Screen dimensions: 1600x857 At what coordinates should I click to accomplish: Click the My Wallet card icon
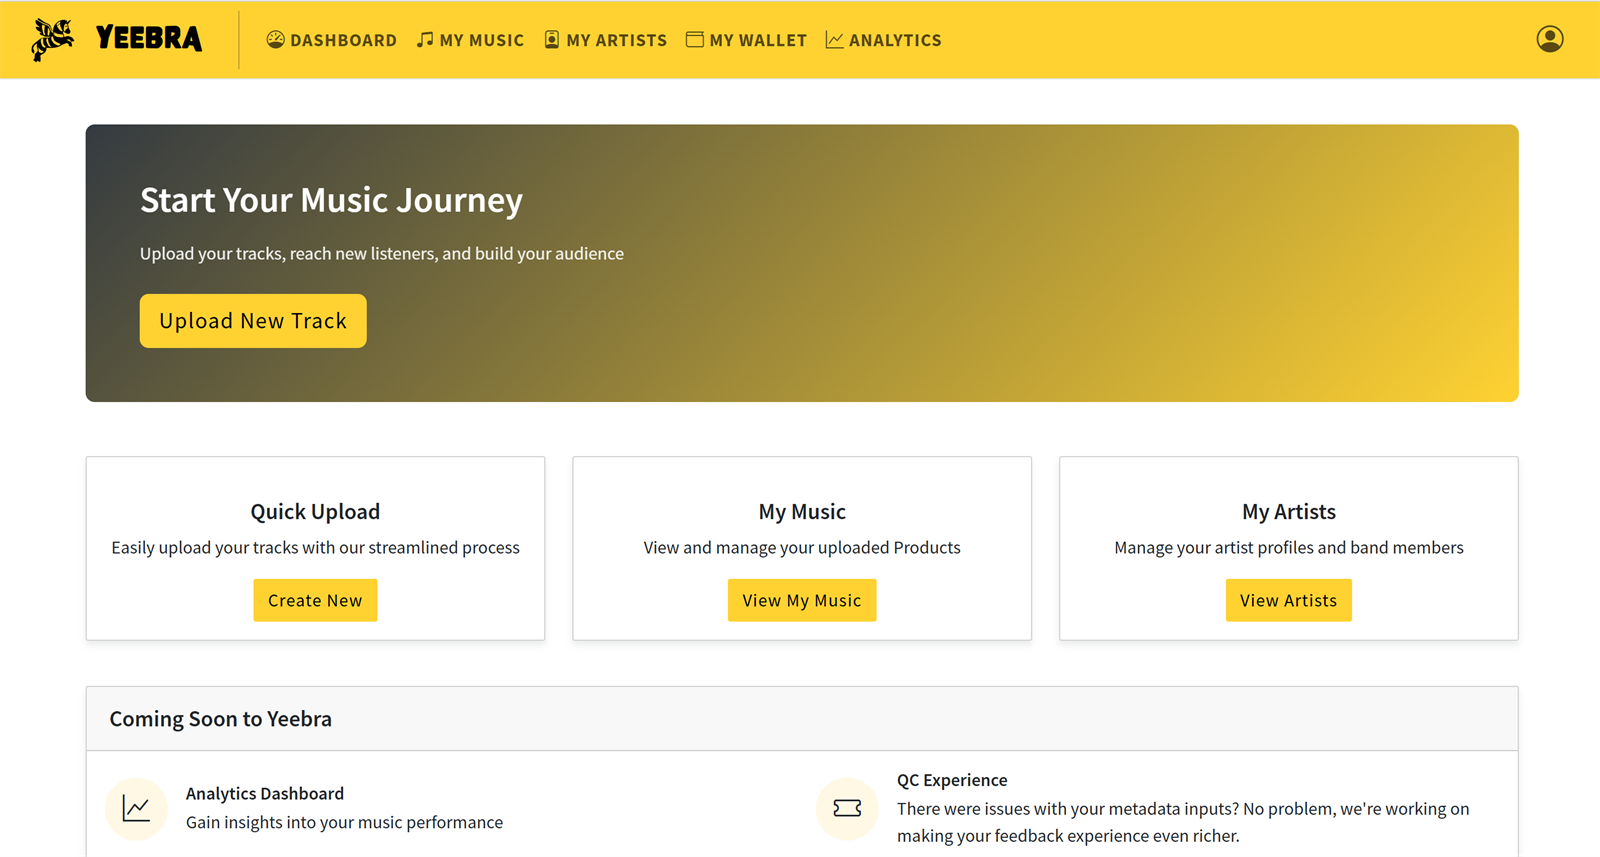pos(694,39)
